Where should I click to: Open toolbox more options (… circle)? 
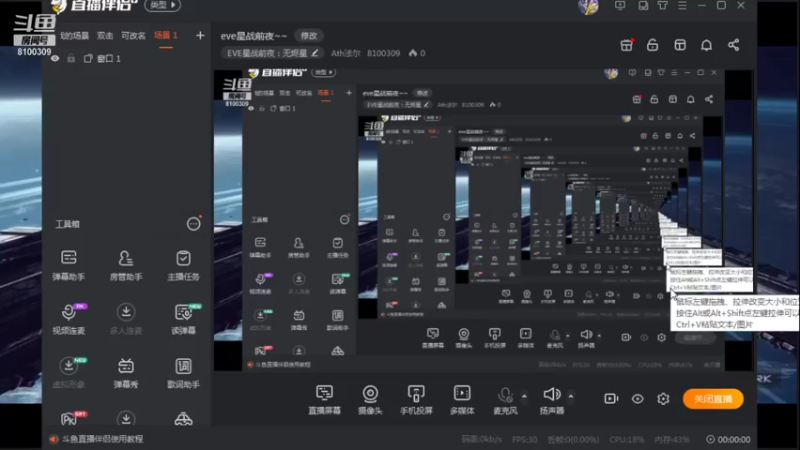point(193,223)
